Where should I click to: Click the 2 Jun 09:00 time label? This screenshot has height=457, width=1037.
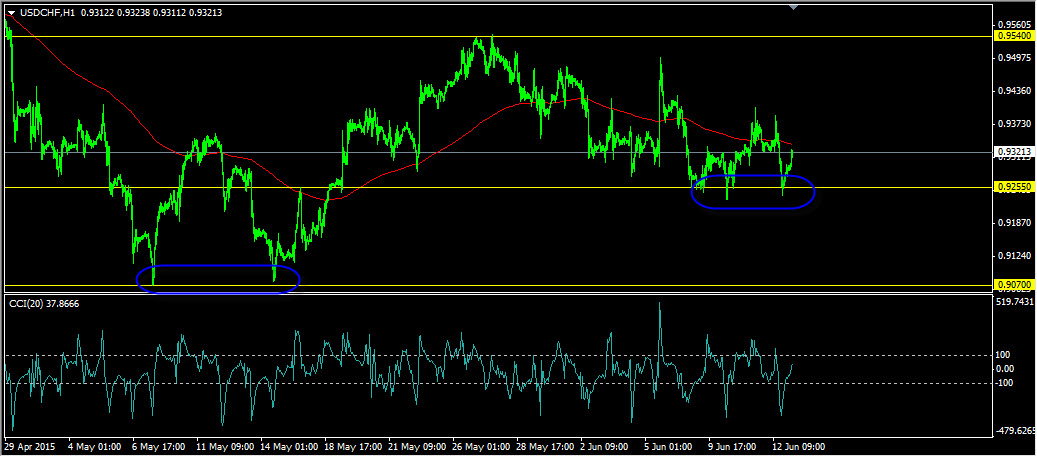pyautogui.click(x=604, y=445)
